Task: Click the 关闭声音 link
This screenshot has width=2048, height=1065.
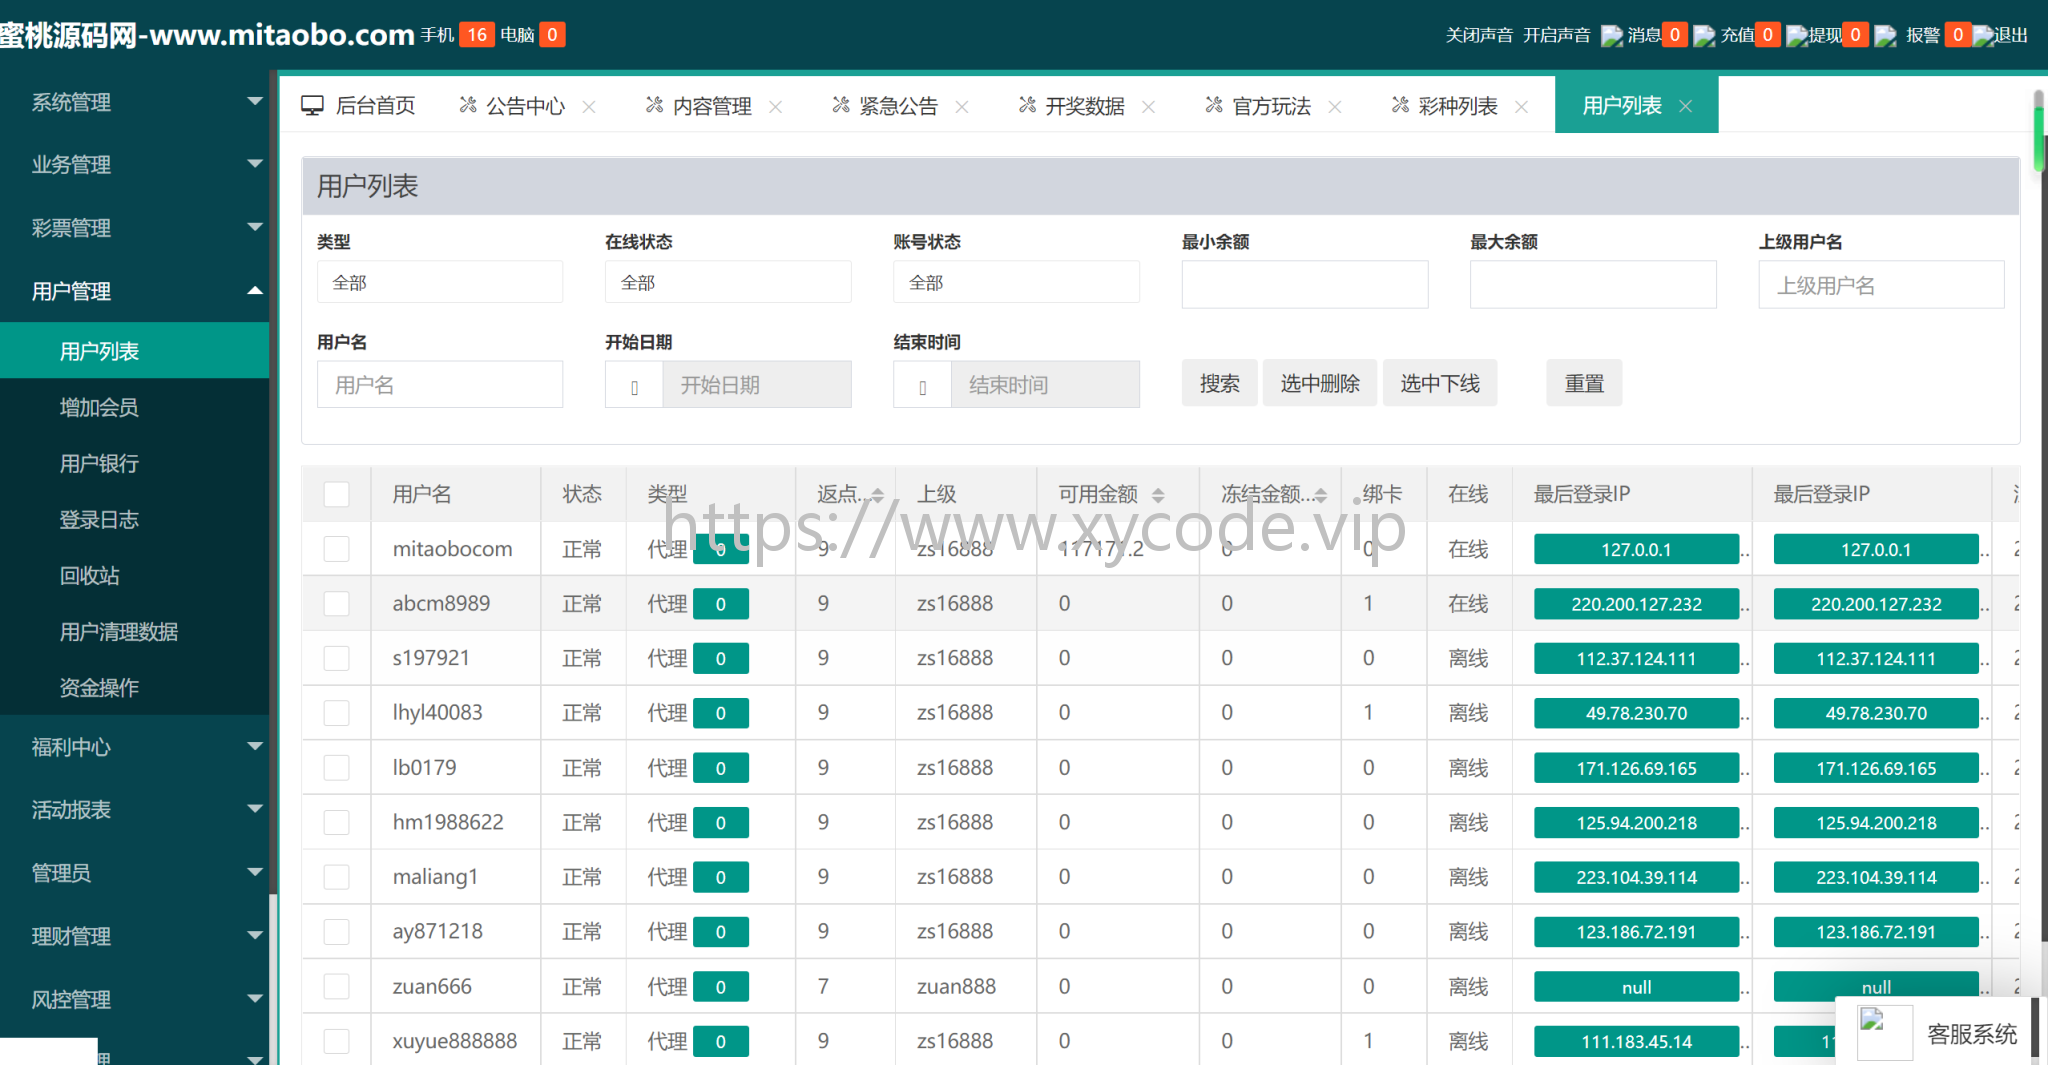Action: (1479, 35)
